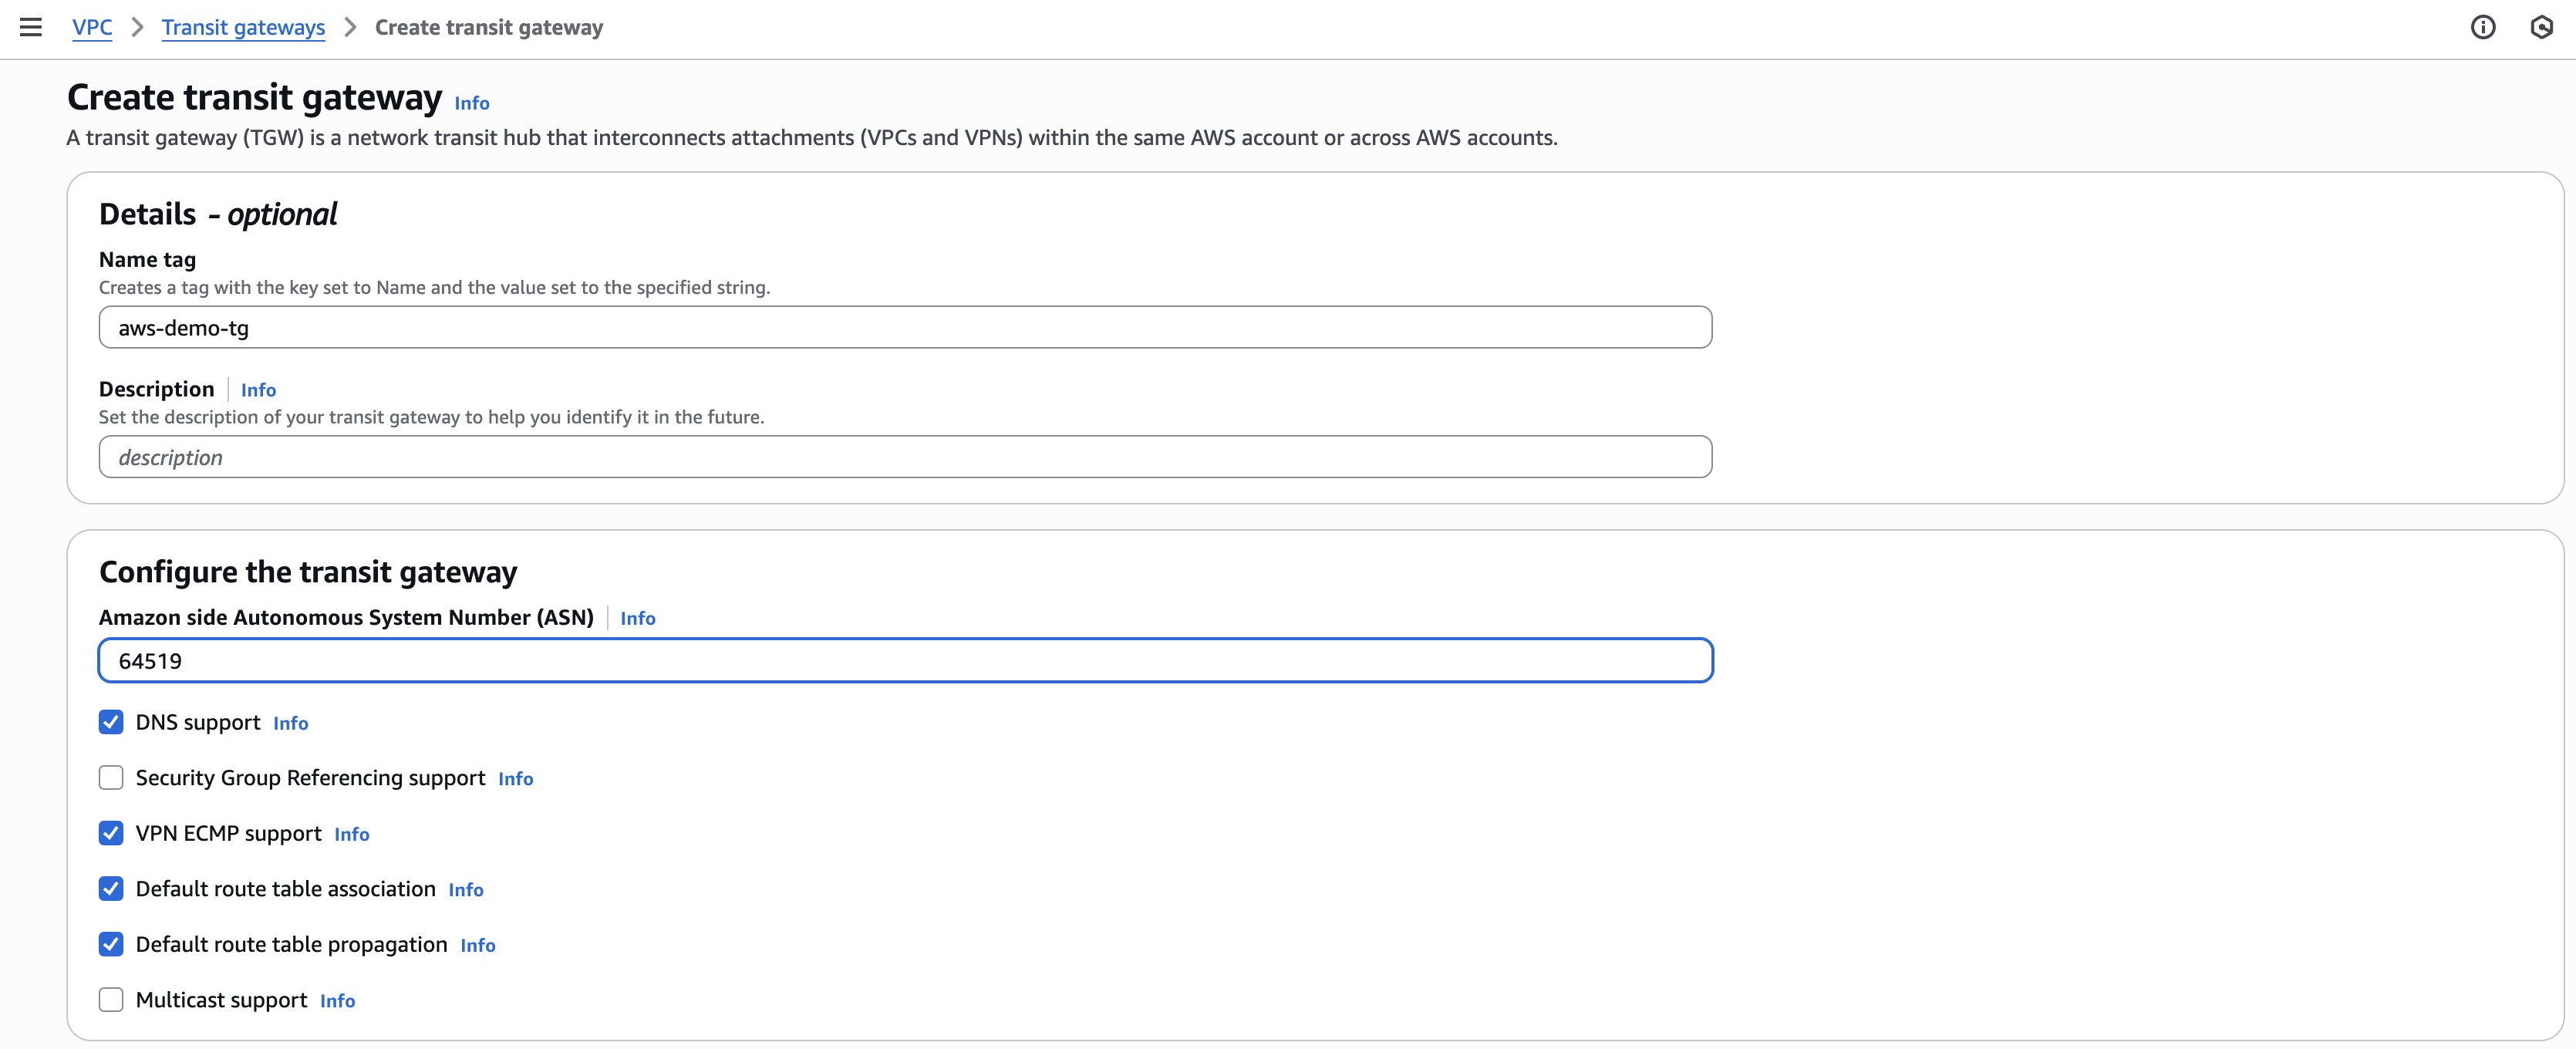Open Info link for Multicast support
Image resolution: width=2576 pixels, height=1049 pixels.
(x=338, y=1001)
